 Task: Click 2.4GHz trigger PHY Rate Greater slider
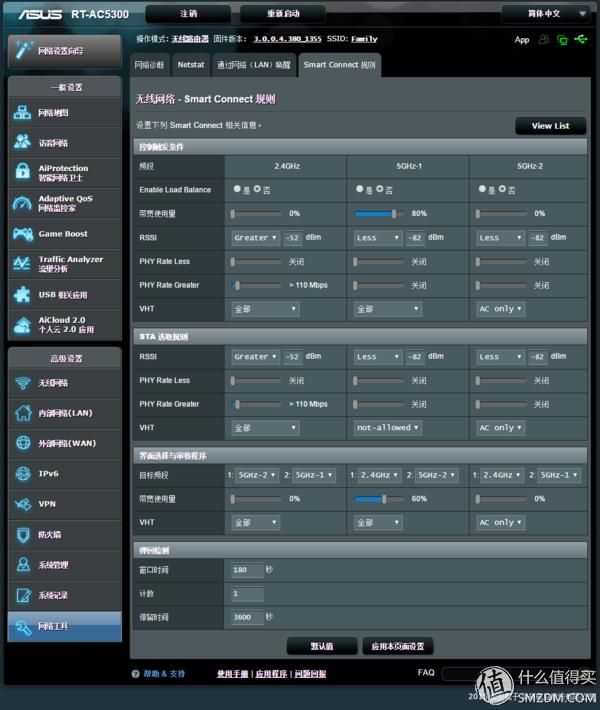[x=256, y=285]
